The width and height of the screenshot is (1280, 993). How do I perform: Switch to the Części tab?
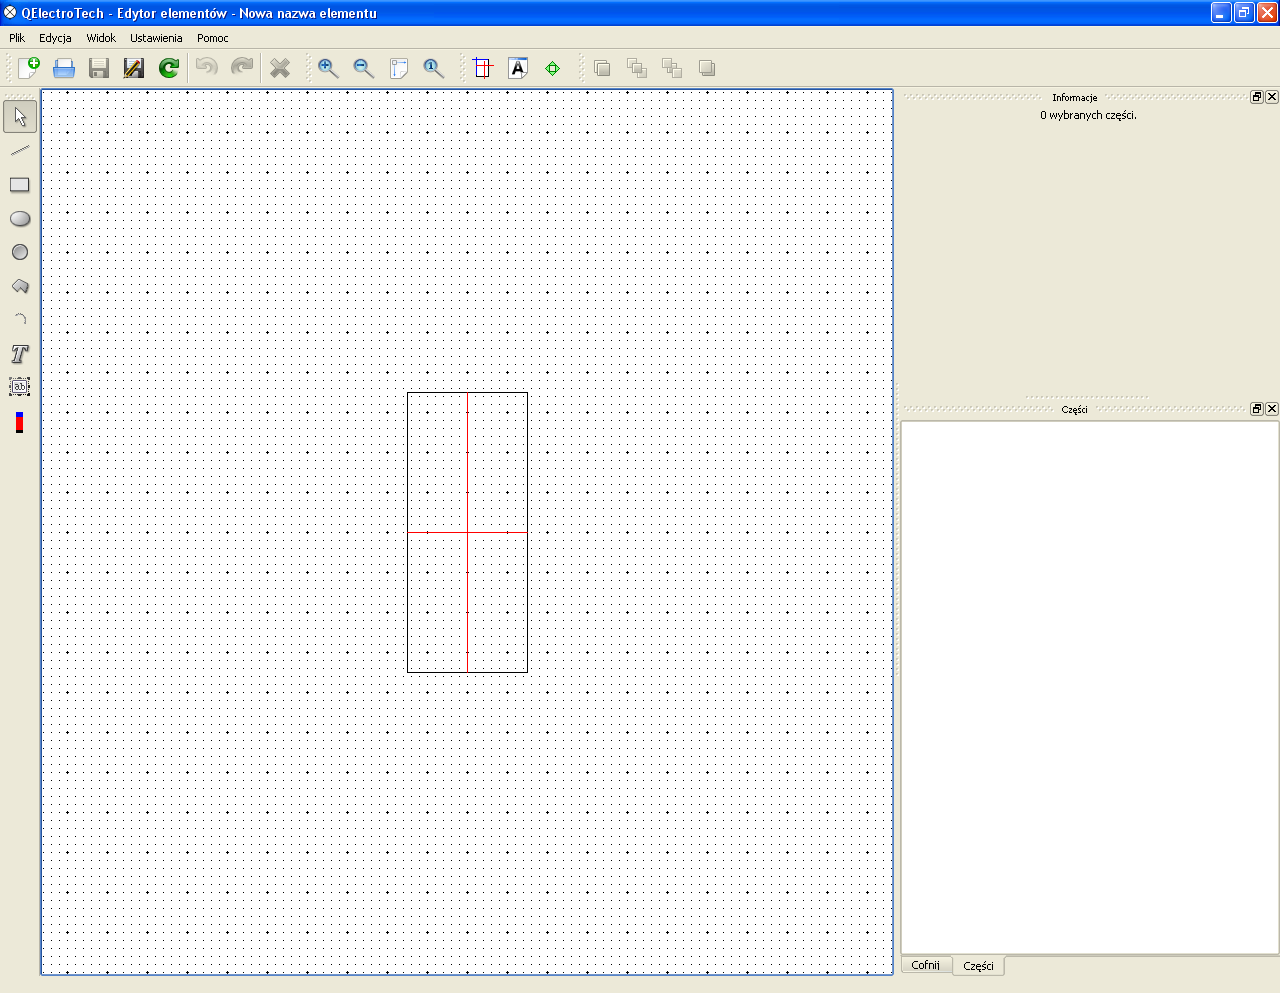click(x=978, y=966)
